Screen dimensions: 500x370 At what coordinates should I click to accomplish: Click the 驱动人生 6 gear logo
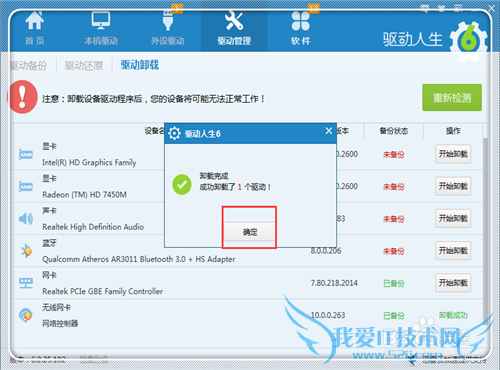(x=469, y=41)
